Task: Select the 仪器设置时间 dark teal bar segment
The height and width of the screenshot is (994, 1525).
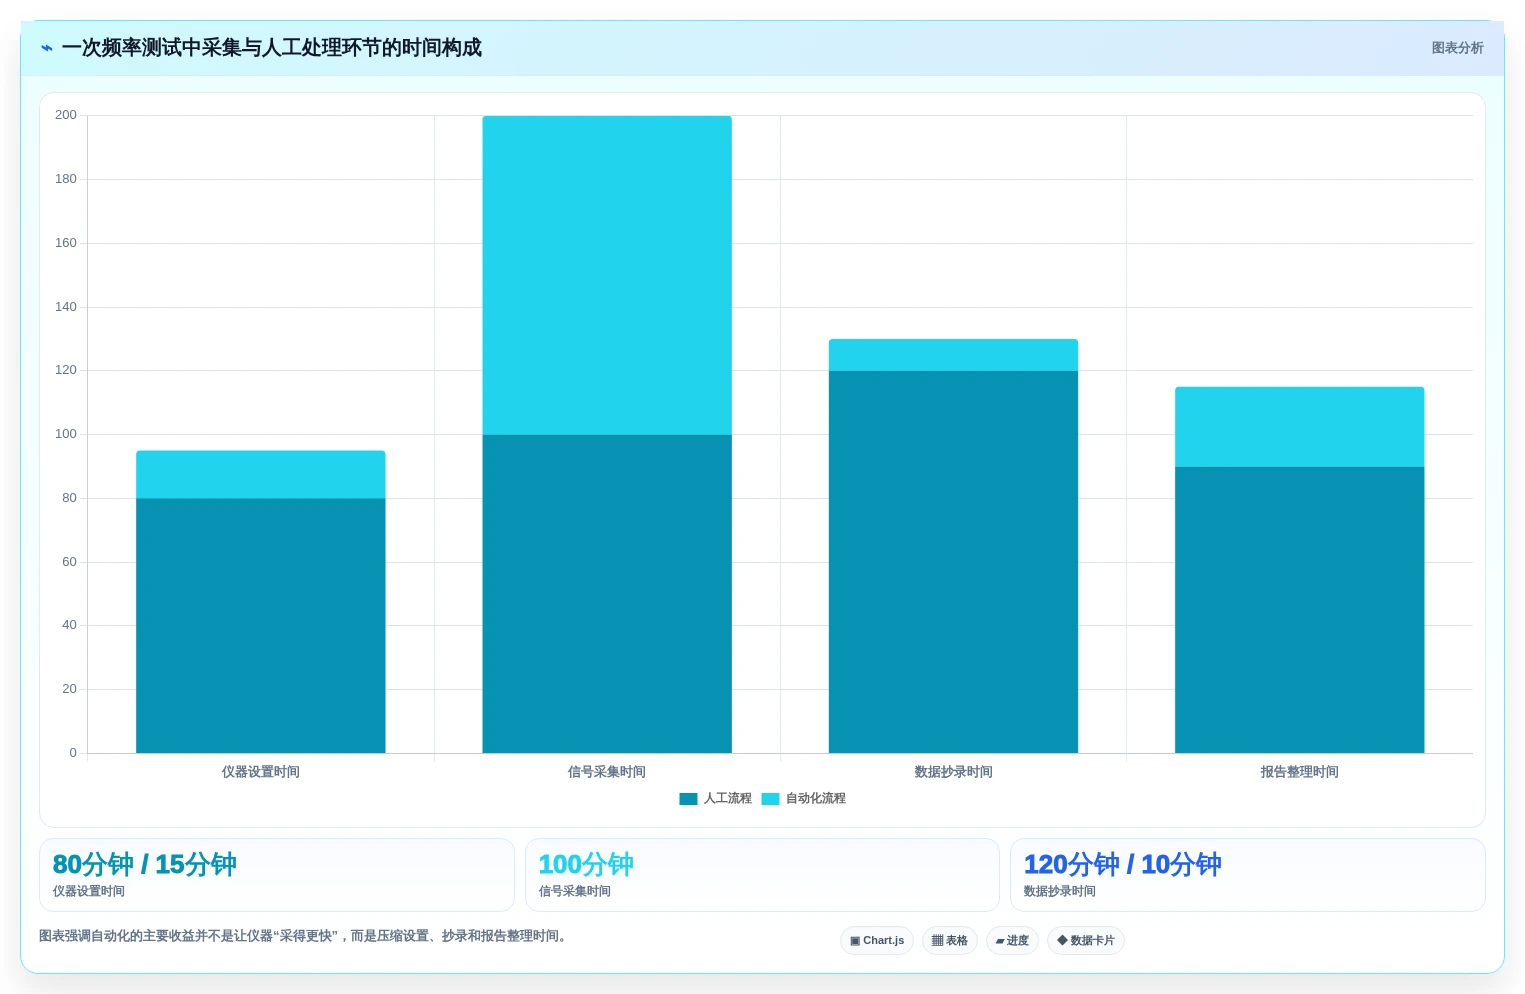Action: pyautogui.click(x=261, y=625)
